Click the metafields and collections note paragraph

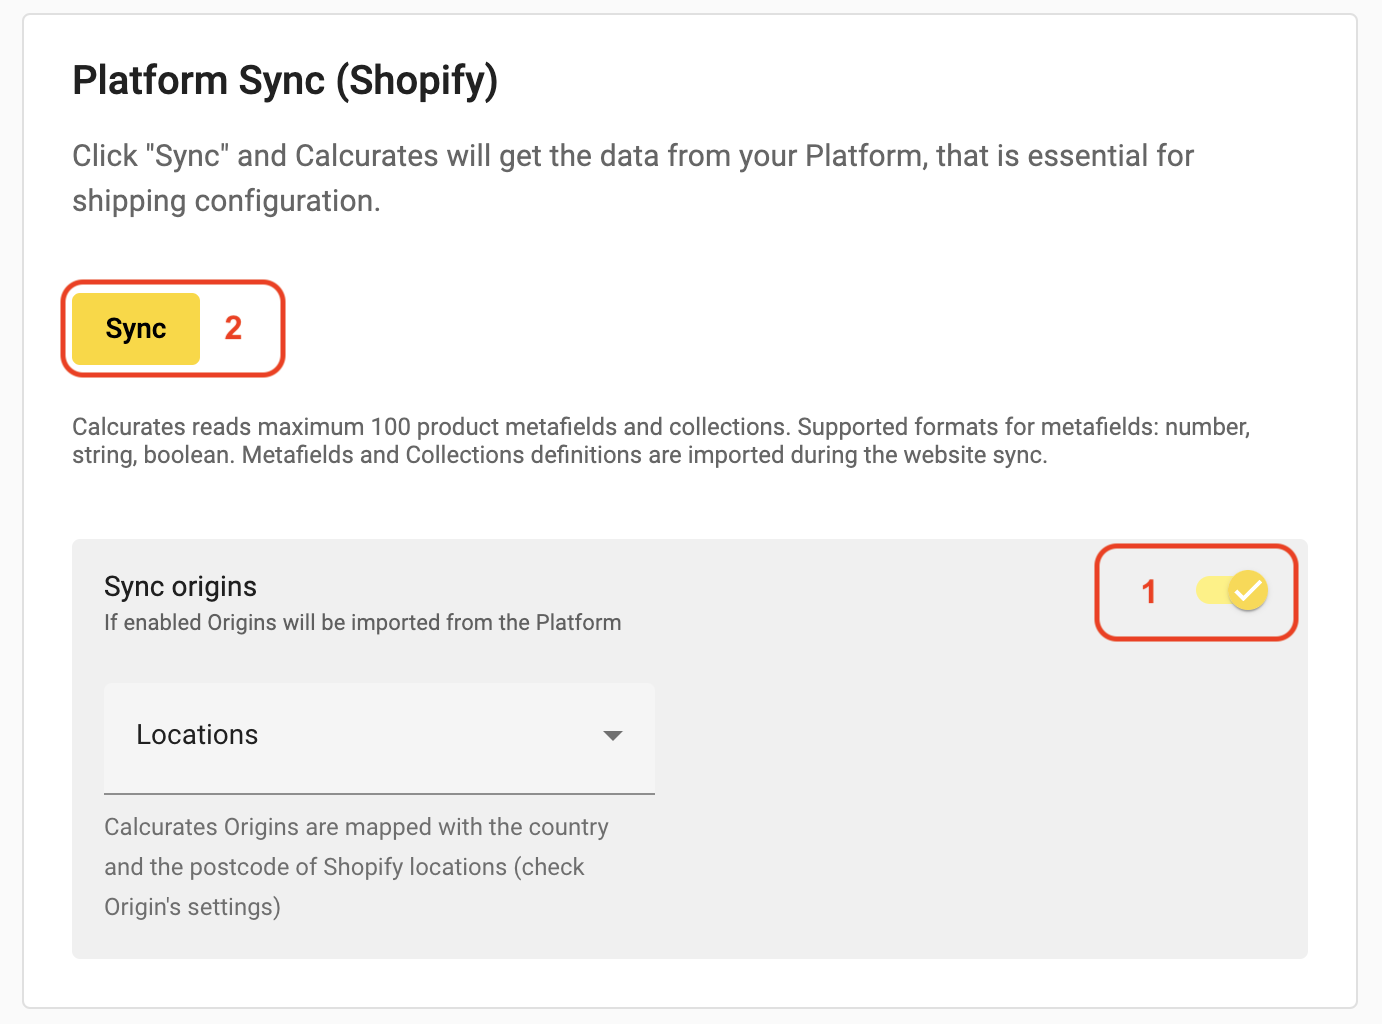tap(661, 441)
